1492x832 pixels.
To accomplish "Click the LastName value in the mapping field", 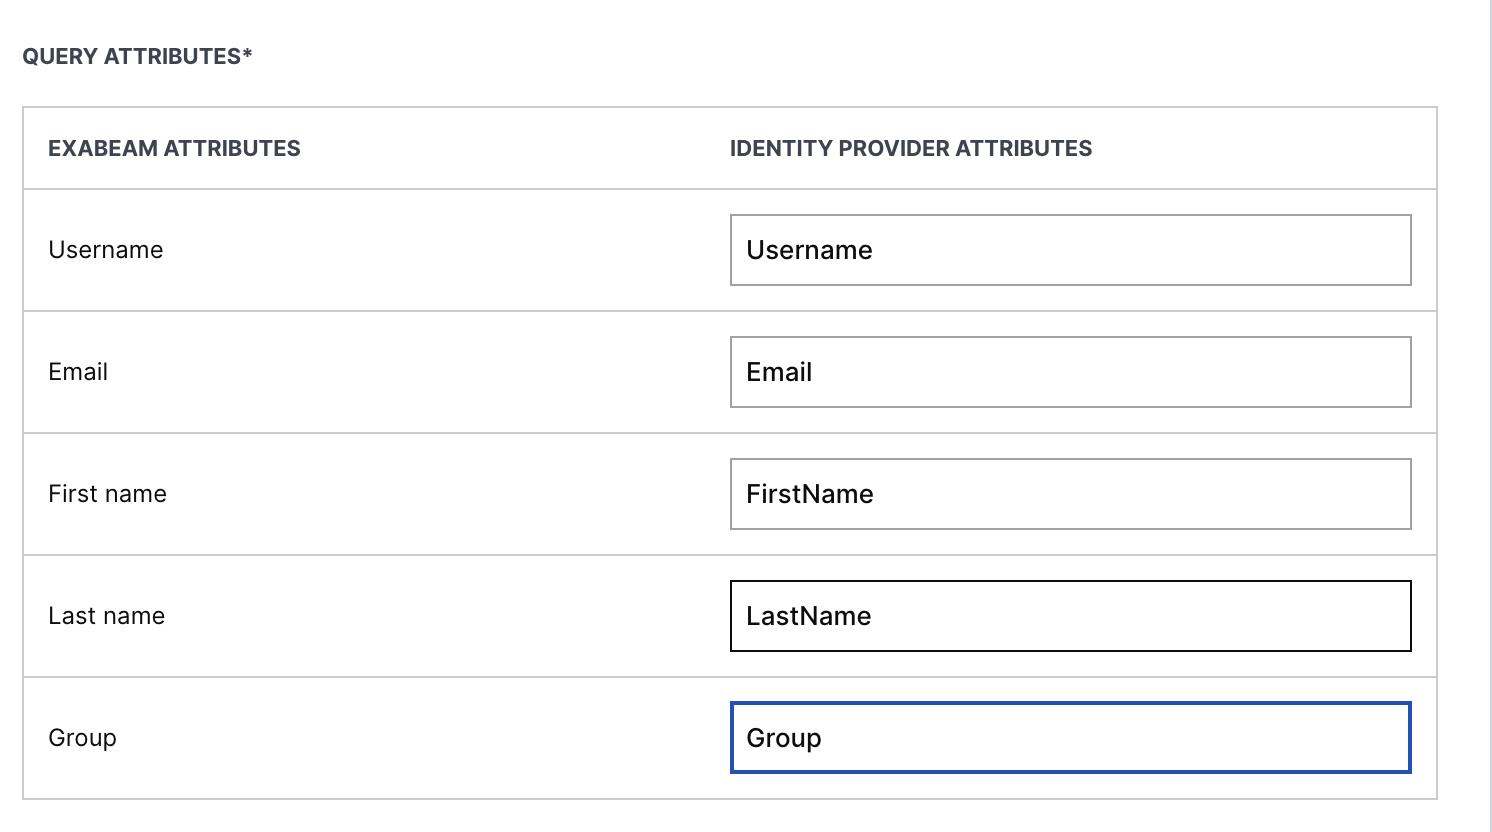I will pos(808,616).
